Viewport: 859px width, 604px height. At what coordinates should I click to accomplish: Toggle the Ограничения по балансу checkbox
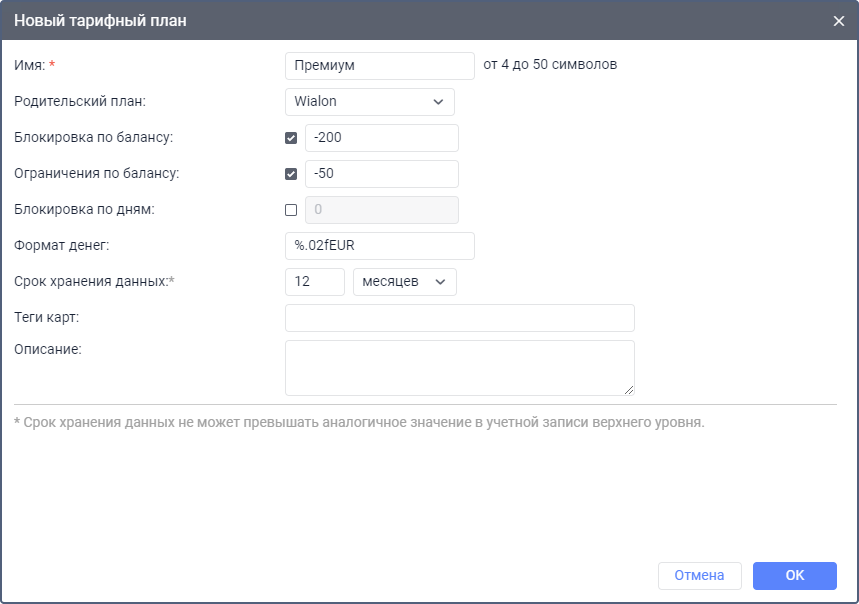(x=291, y=174)
